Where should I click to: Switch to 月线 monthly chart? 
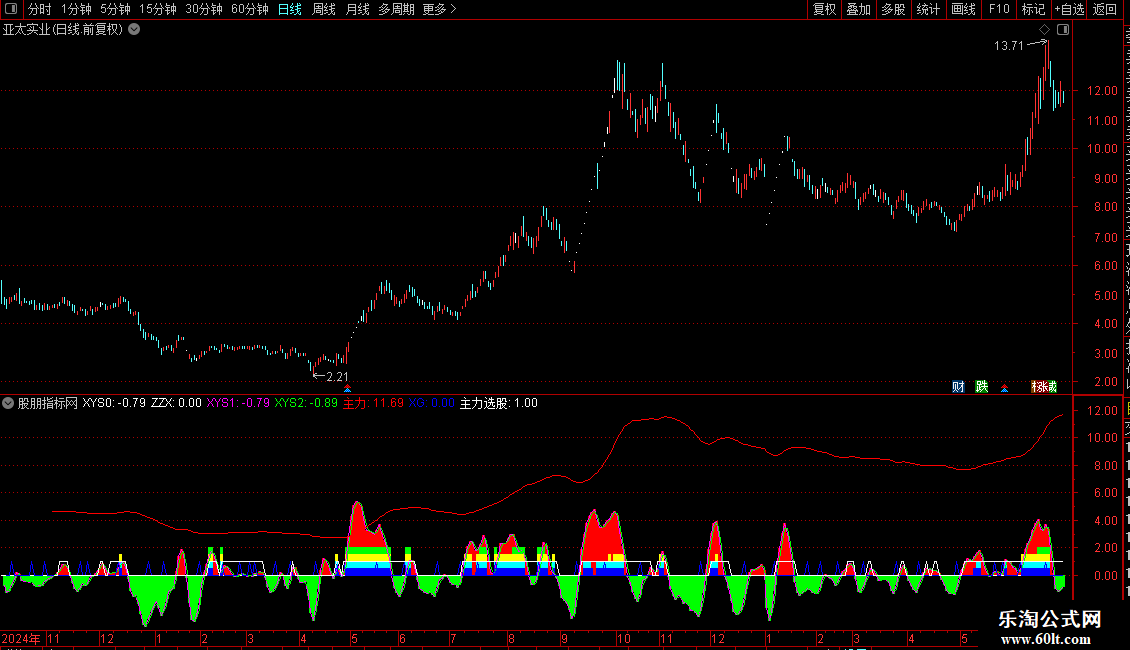(357, 9)
